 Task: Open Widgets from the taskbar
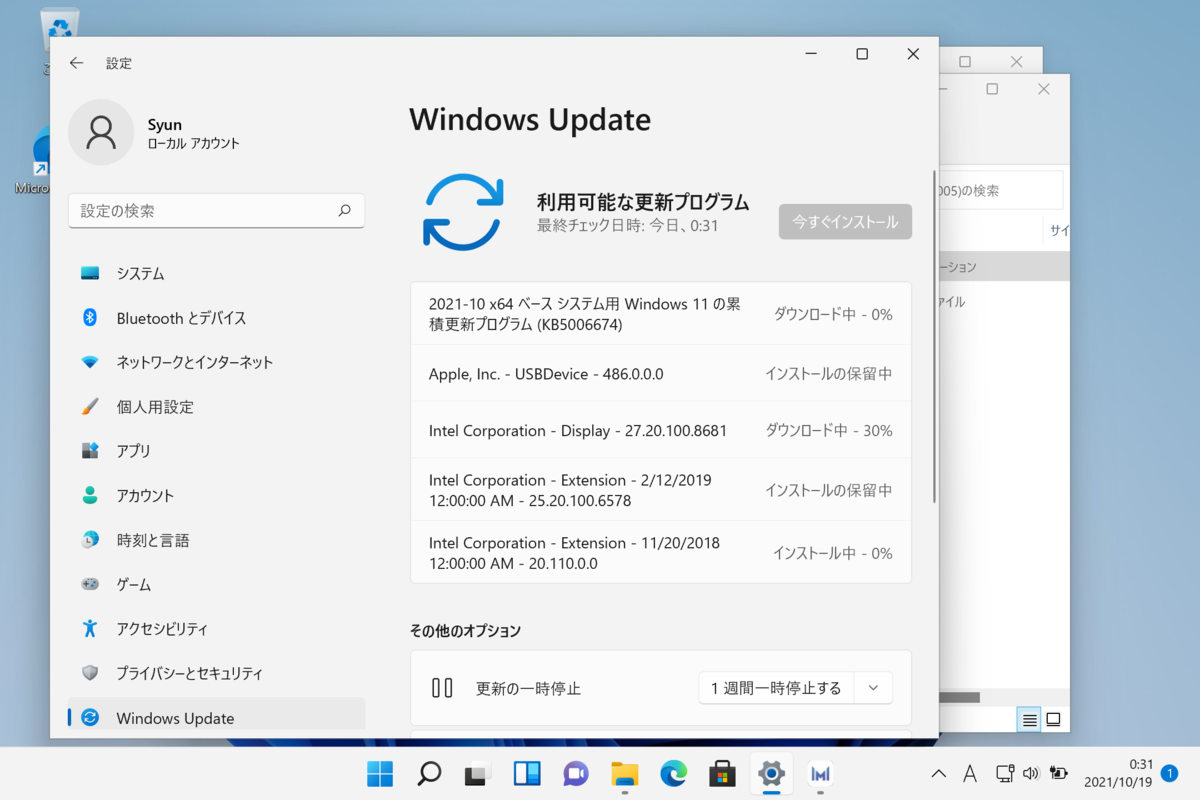527,773
